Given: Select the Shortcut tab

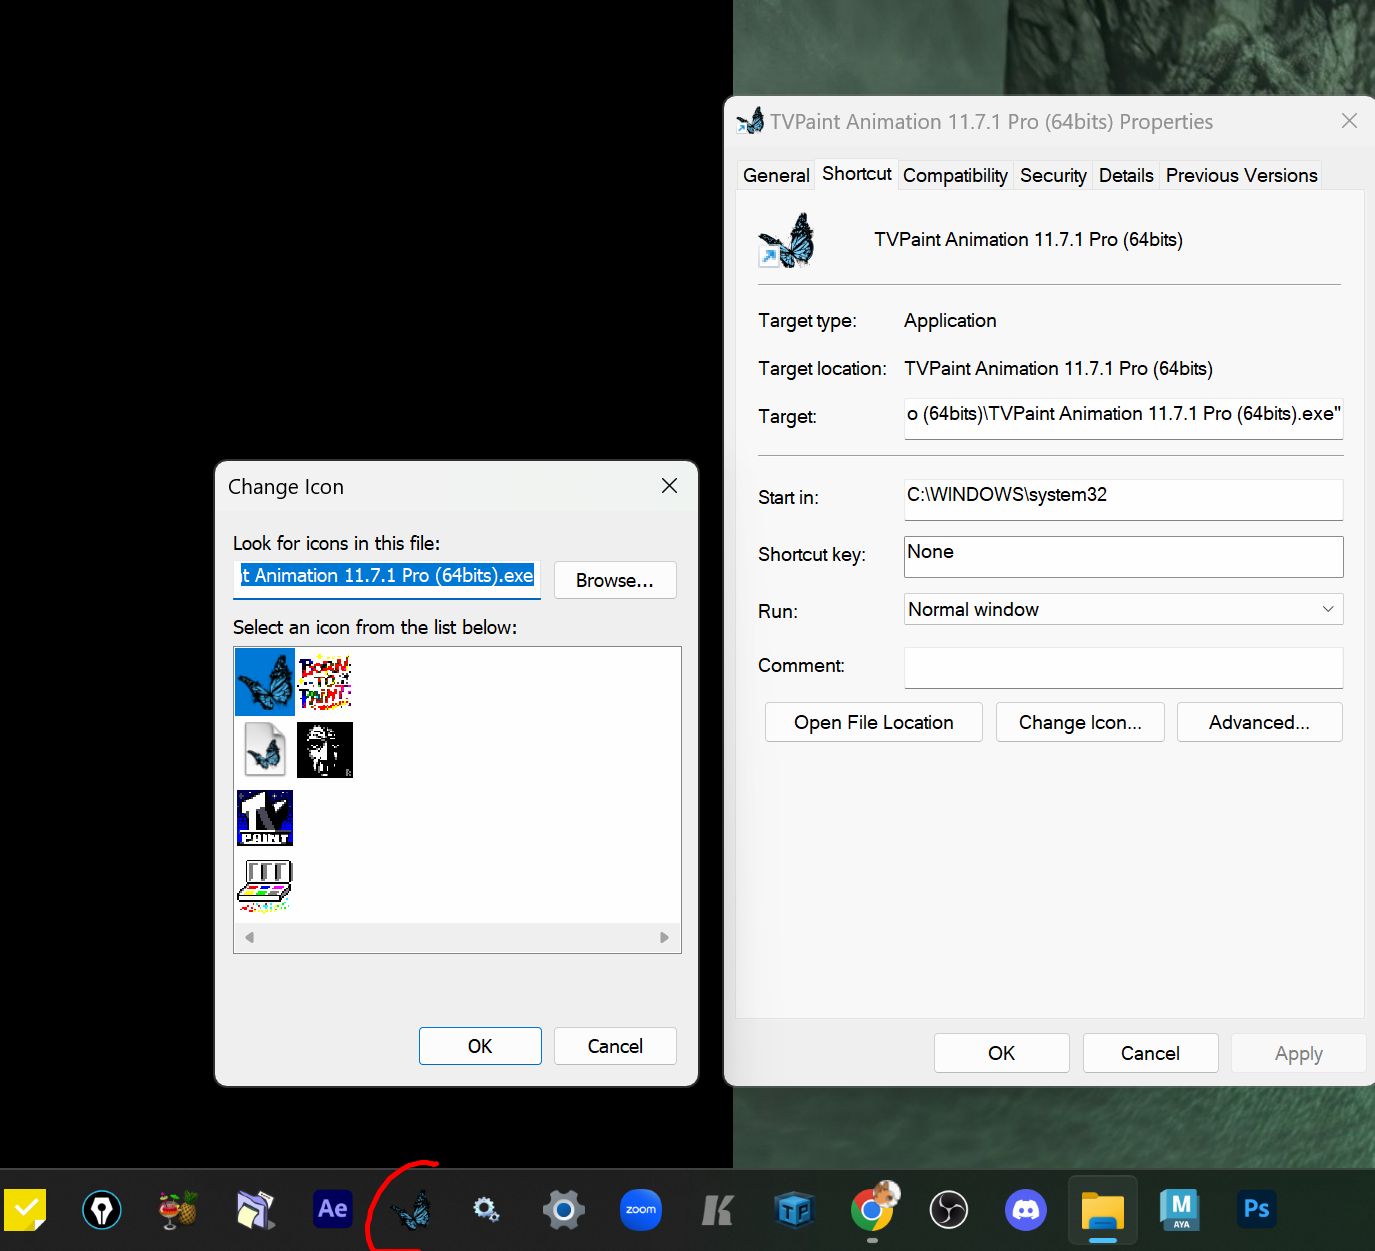Looking at the screenshot, I should (x=857, y=173).
